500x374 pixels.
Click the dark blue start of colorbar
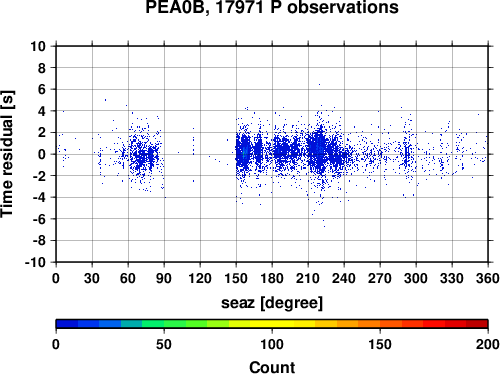[67, 324]
